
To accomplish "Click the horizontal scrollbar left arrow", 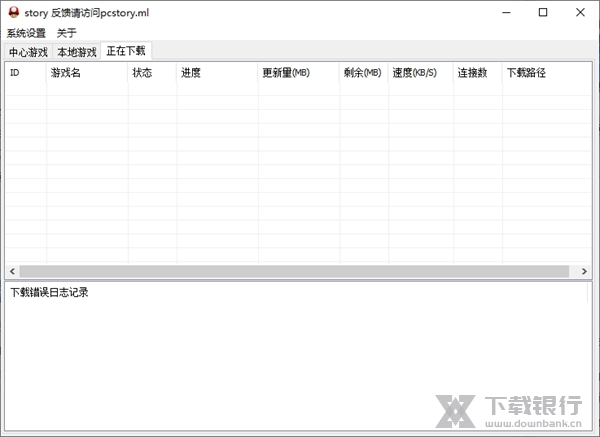I will click(x=12, y=271).
